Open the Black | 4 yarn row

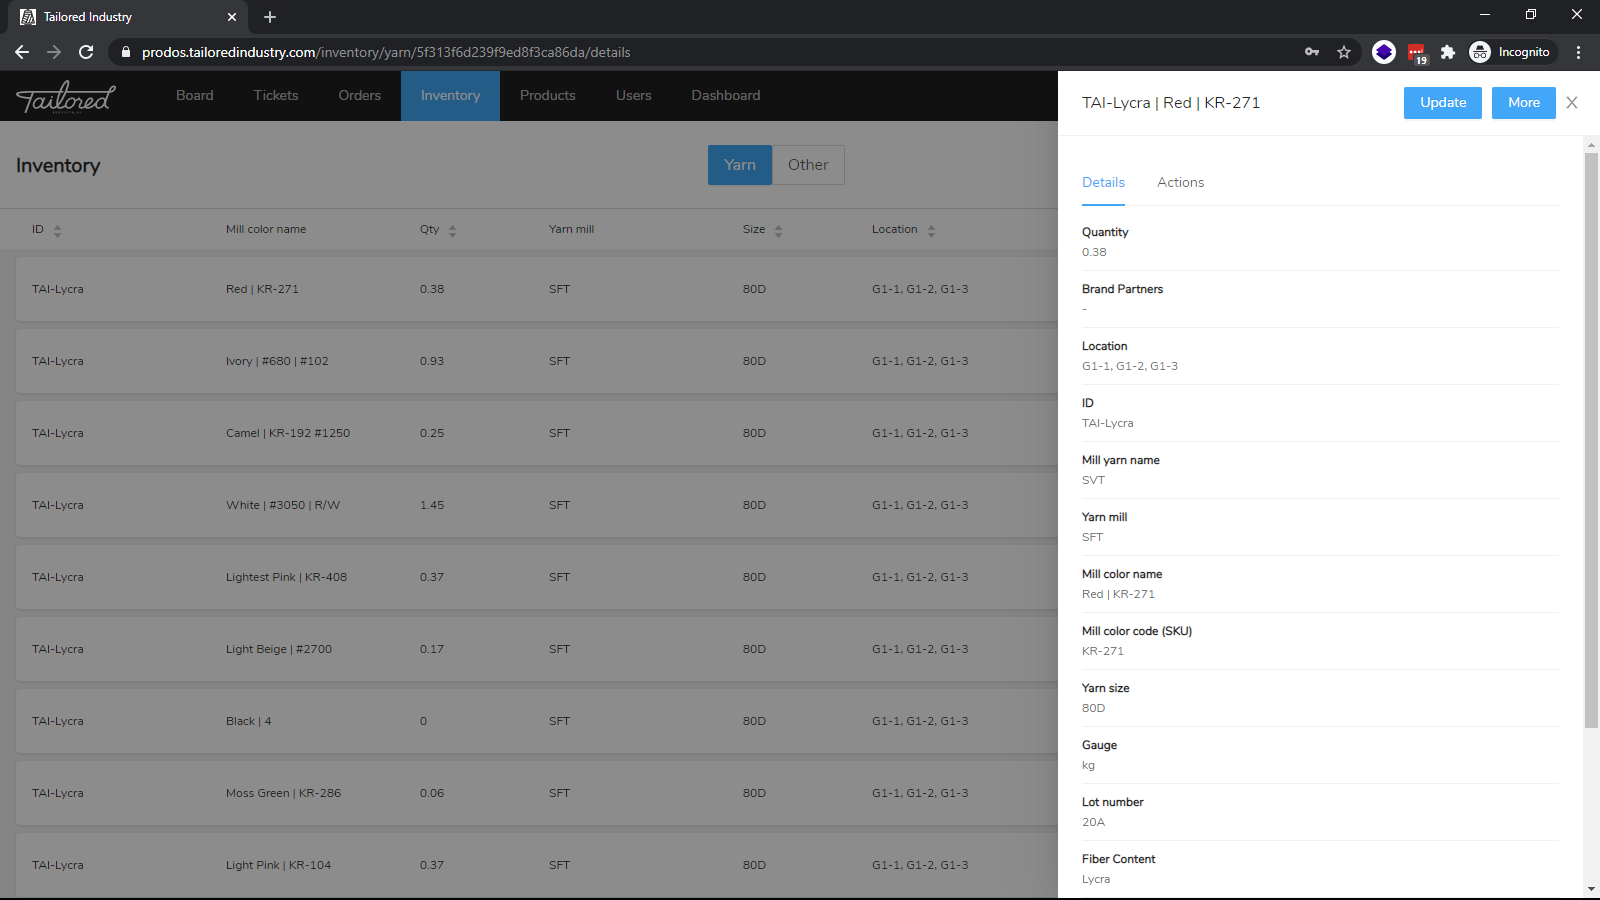[536, 721]
